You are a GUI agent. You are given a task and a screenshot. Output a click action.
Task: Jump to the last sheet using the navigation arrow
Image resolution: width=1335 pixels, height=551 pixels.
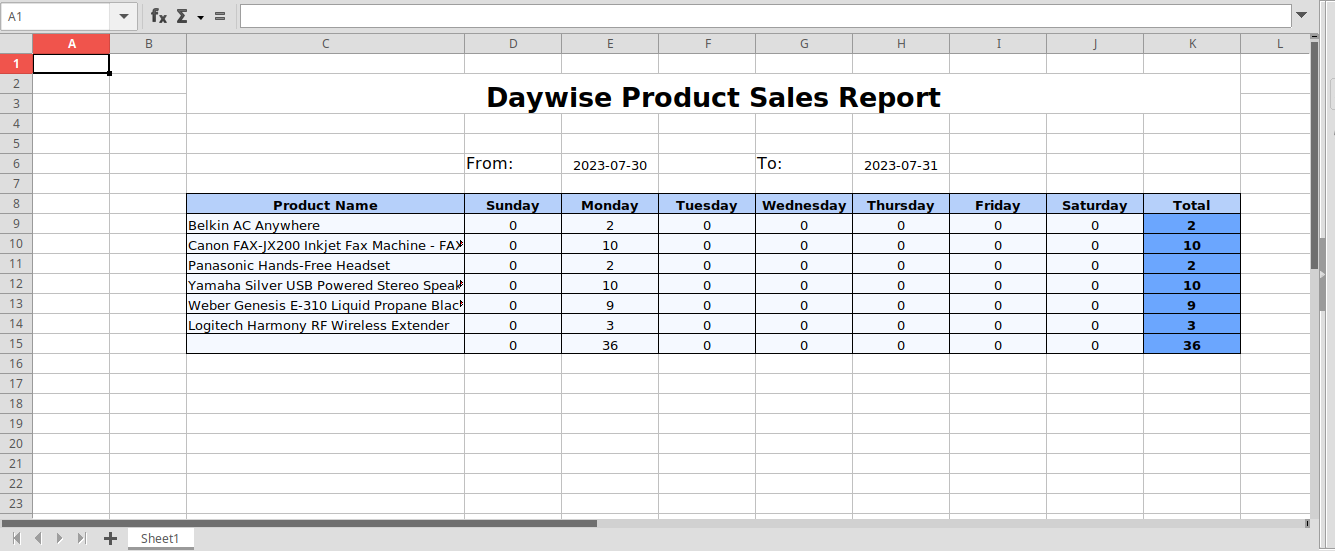point(82,538)
